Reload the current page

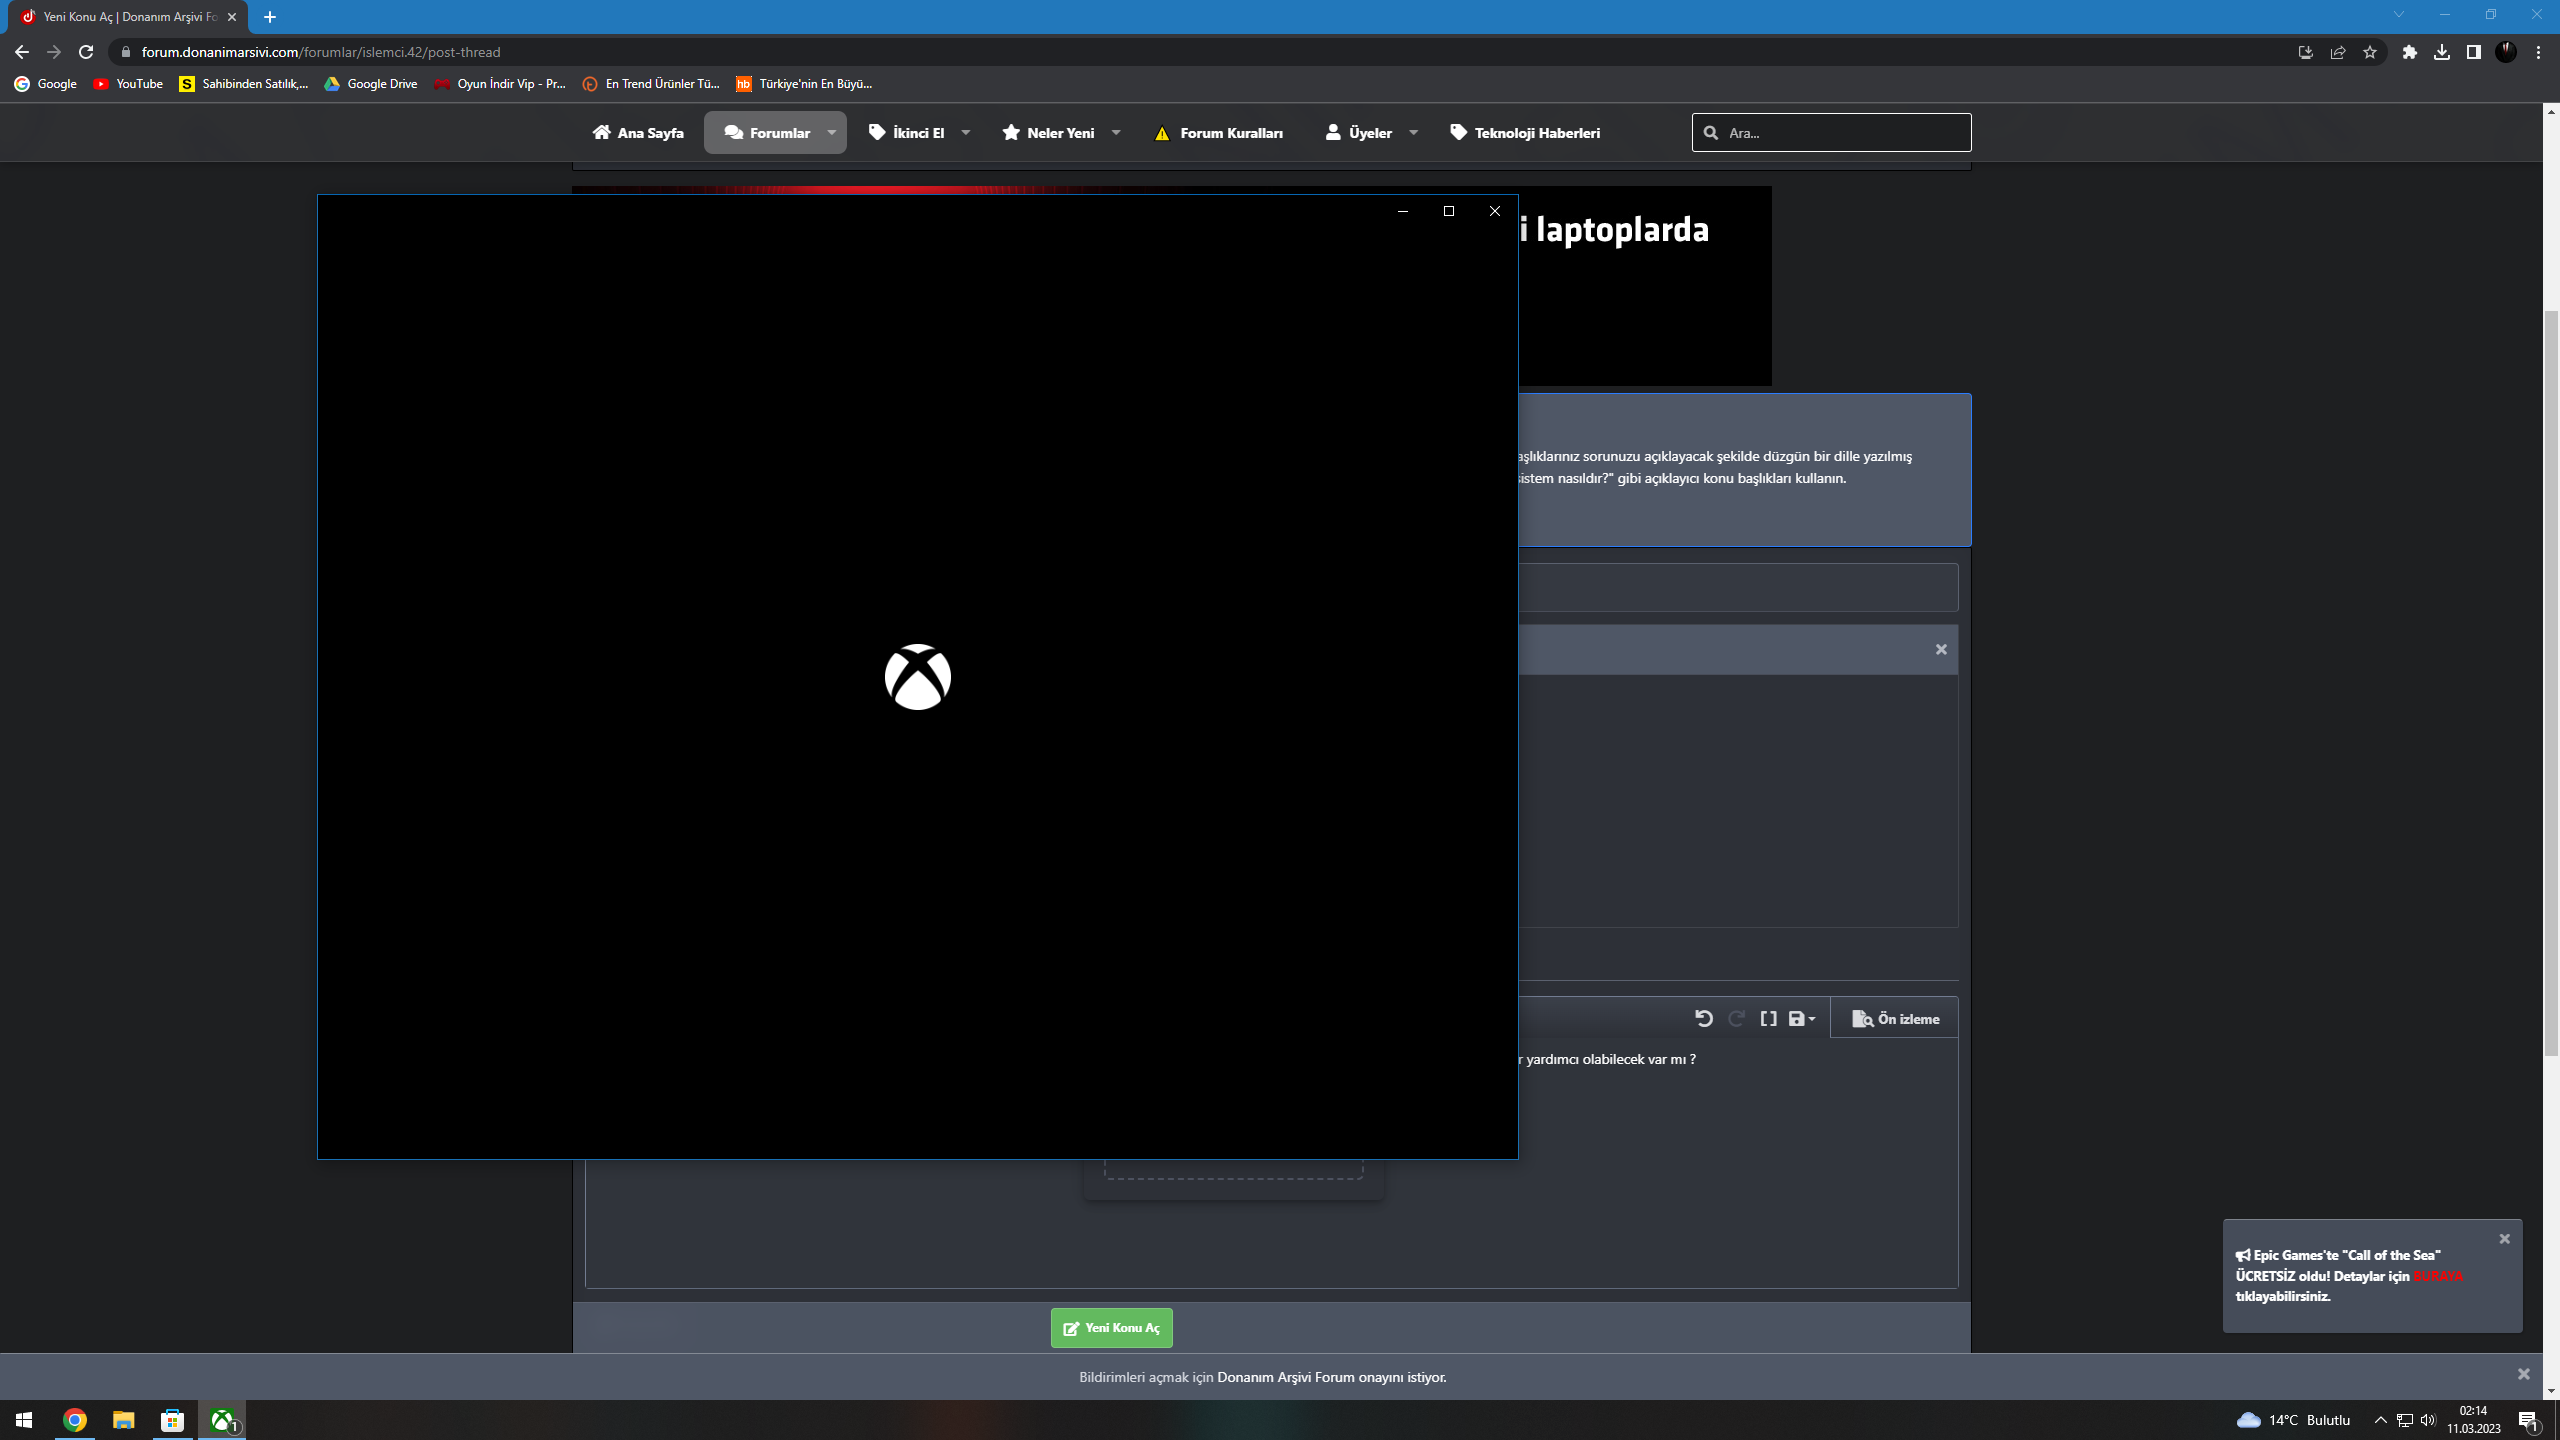86,52
